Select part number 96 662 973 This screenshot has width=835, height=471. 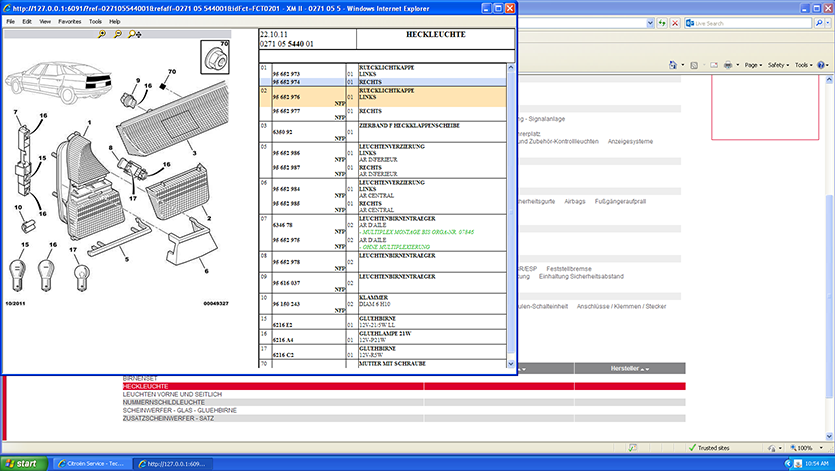pyautogui.click(x=286, y=74)
